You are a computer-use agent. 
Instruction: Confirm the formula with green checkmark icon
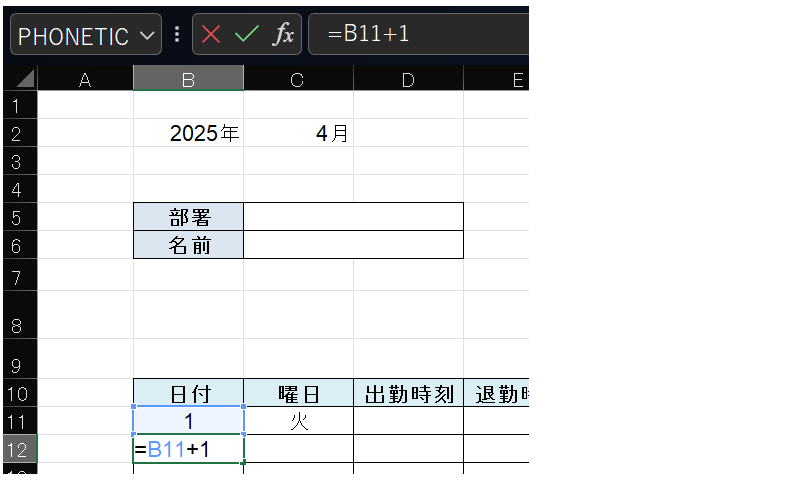tap(246, 35)
